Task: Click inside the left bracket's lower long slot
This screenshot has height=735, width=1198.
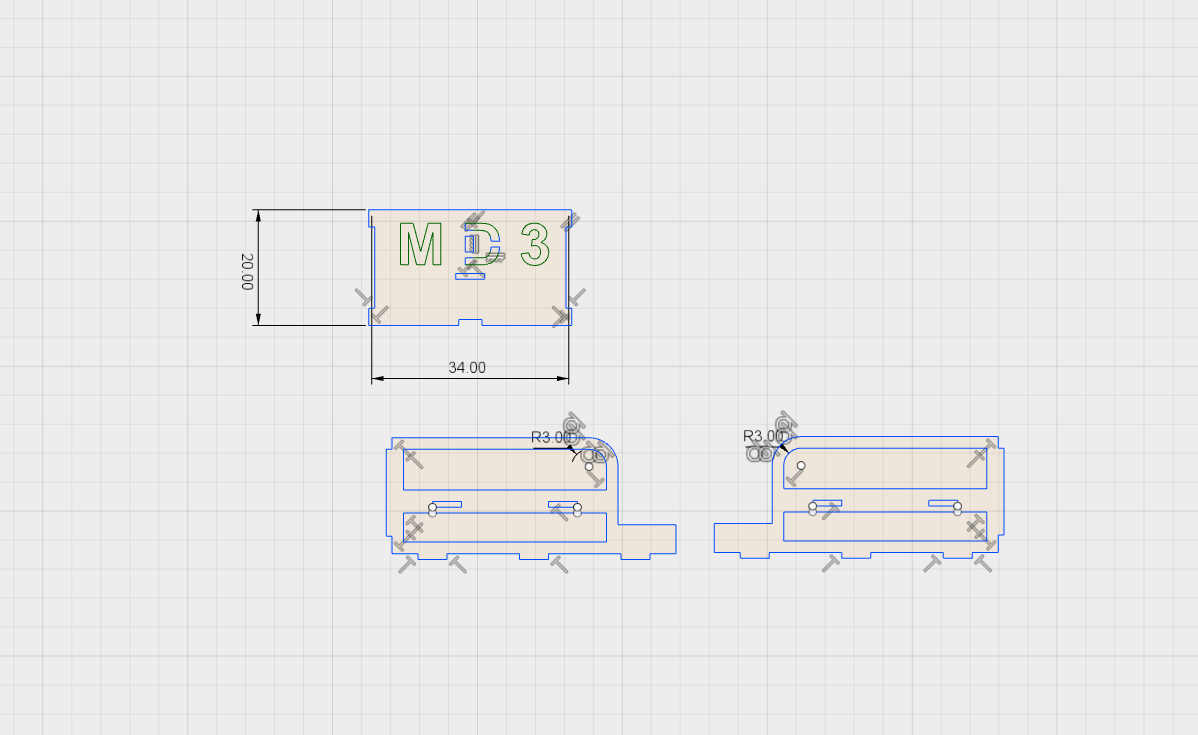Action: pos(505,527)
